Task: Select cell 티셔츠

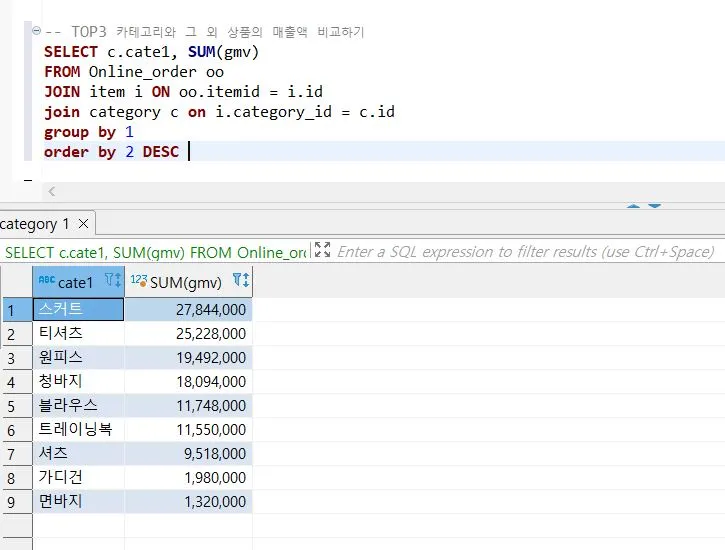Action: click(78, 333)
